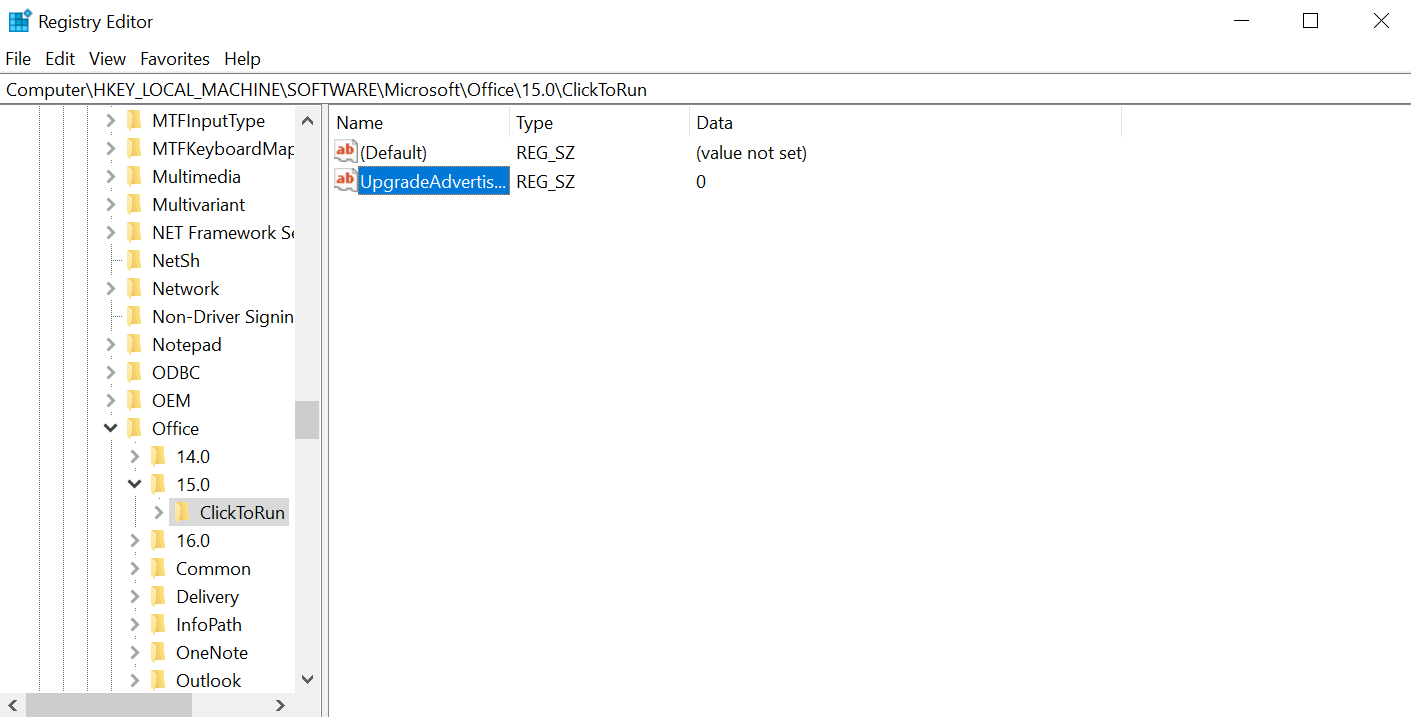This screenshot has width=1411, height=717.
Task: Click the 16.0 folder icon
Action: [x=158, y=541]
